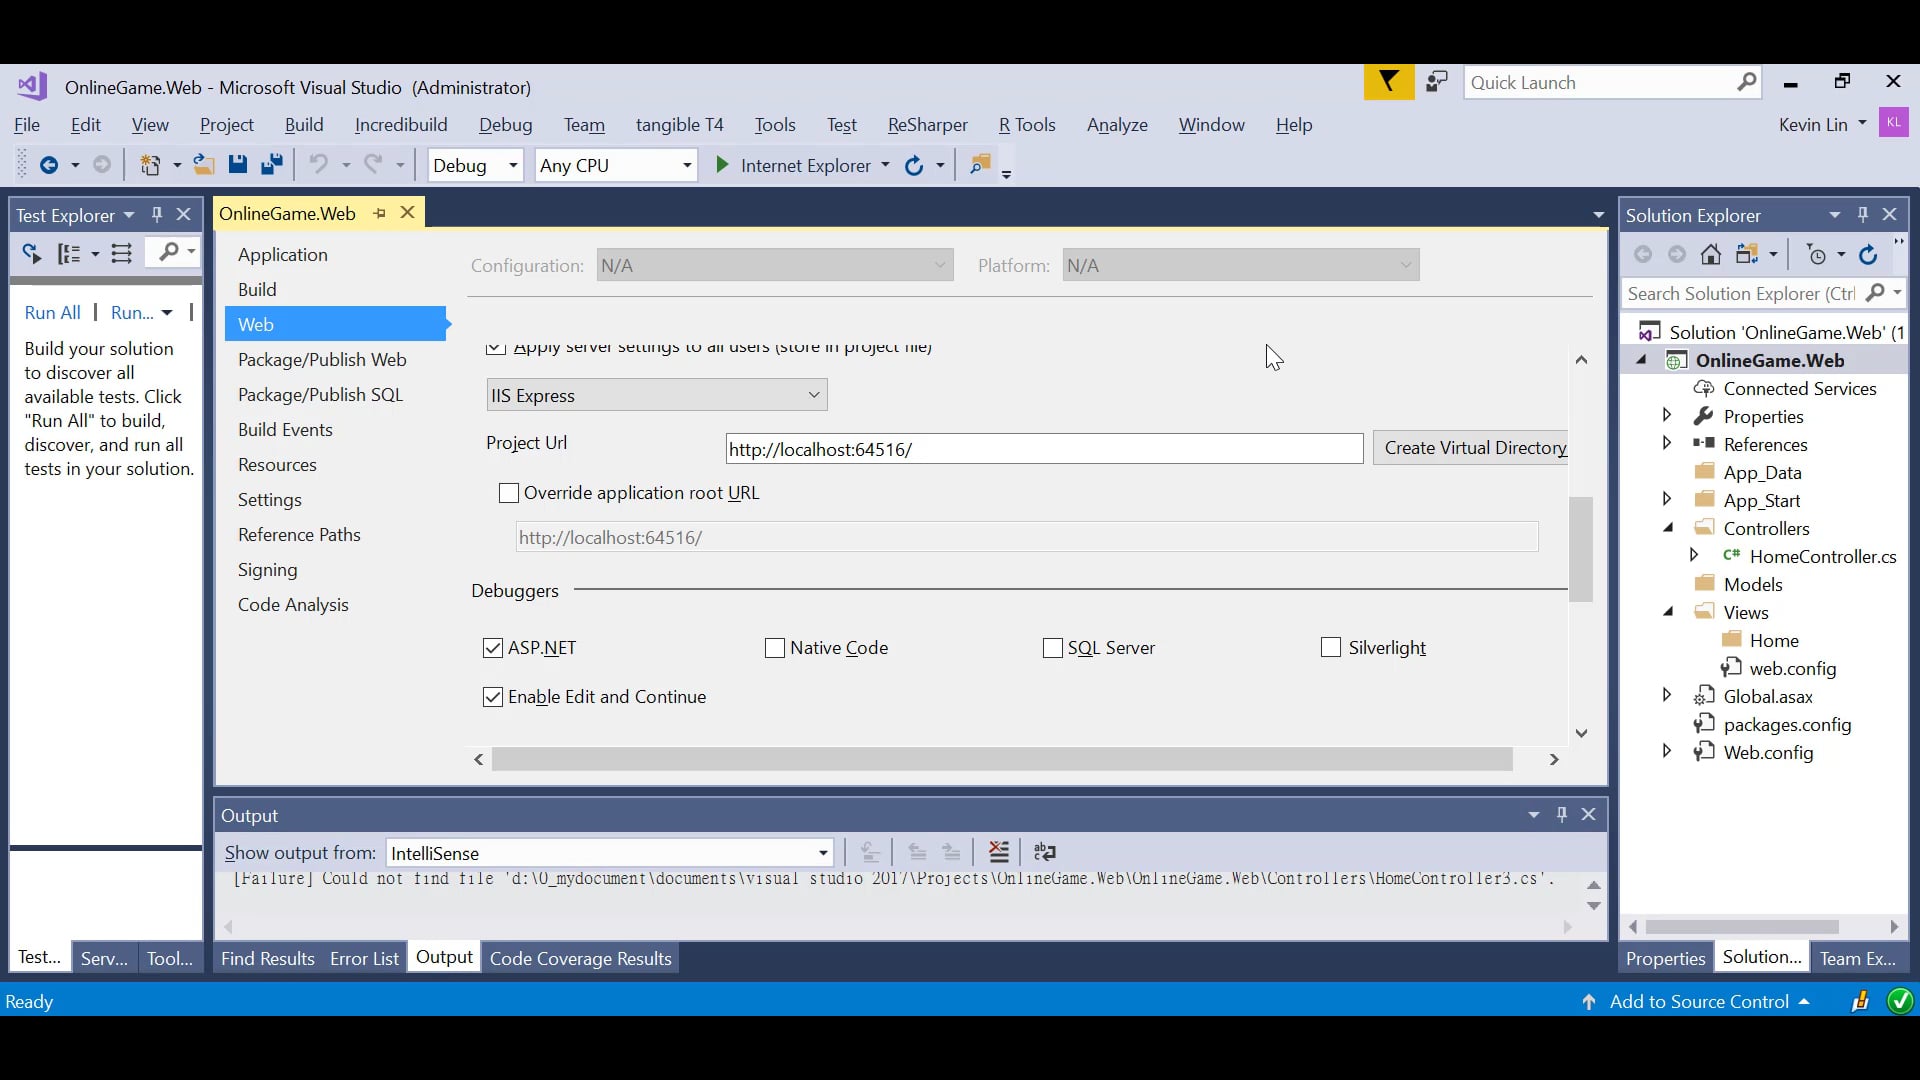
Task: Click the Save All icon in the toolbar
Action: 272,165
